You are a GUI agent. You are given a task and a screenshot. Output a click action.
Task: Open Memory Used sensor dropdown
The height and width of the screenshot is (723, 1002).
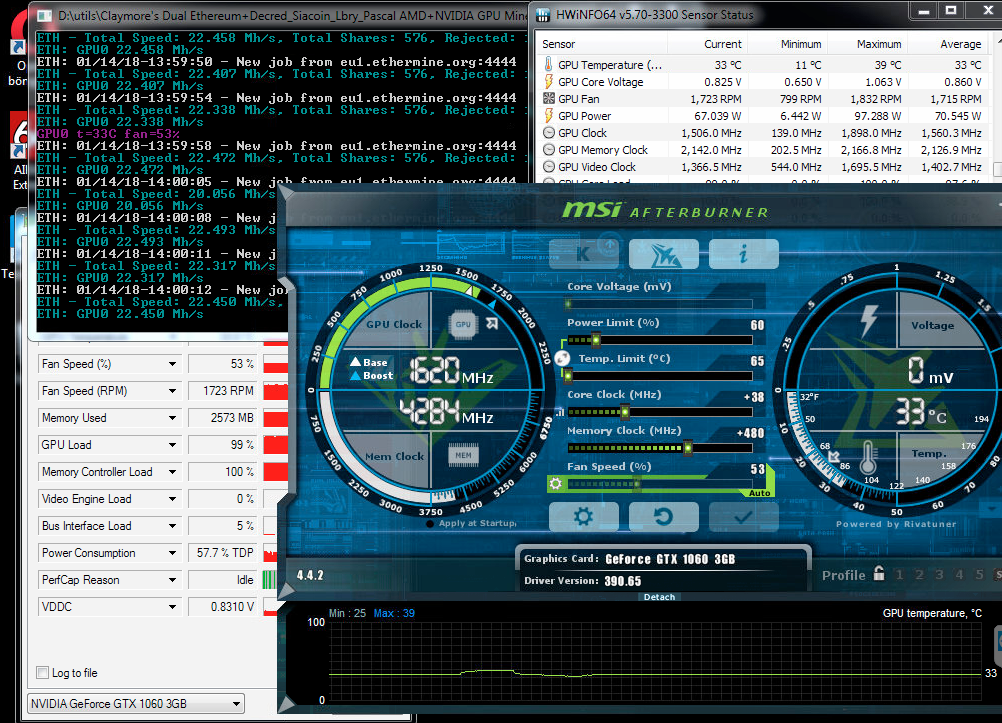pos(173,418)
